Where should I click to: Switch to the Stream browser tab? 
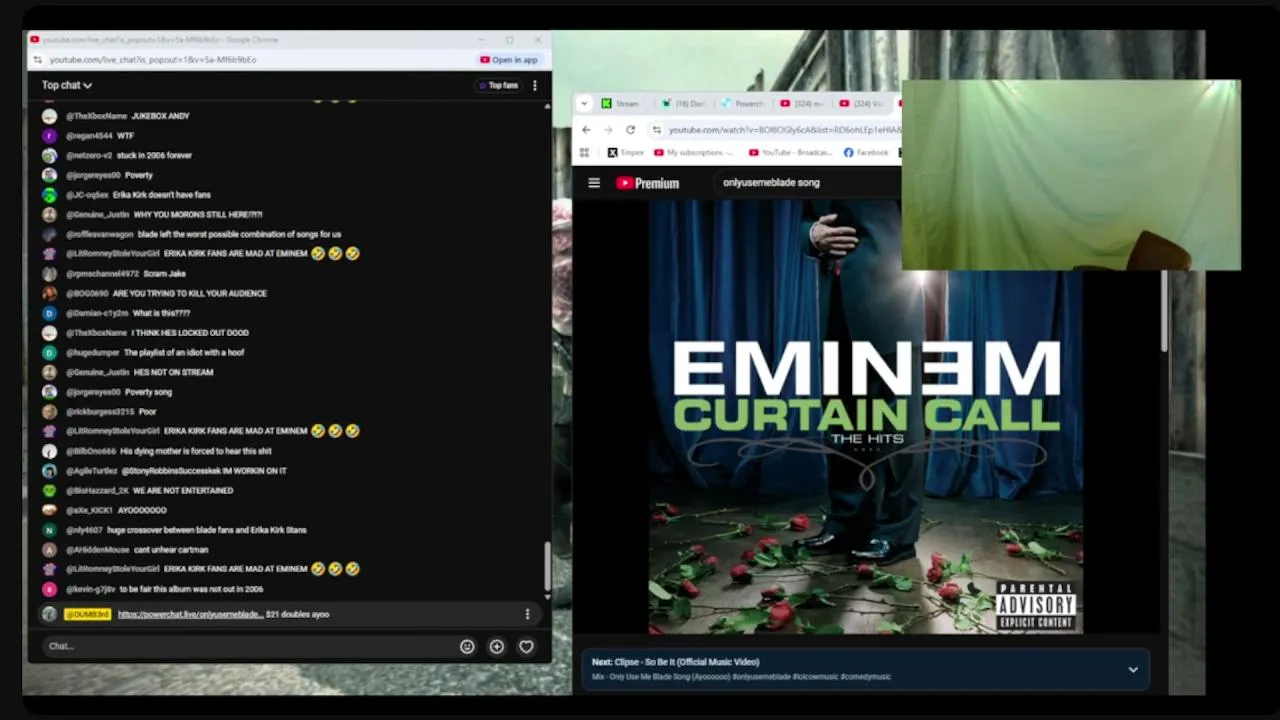coord(622,103)
